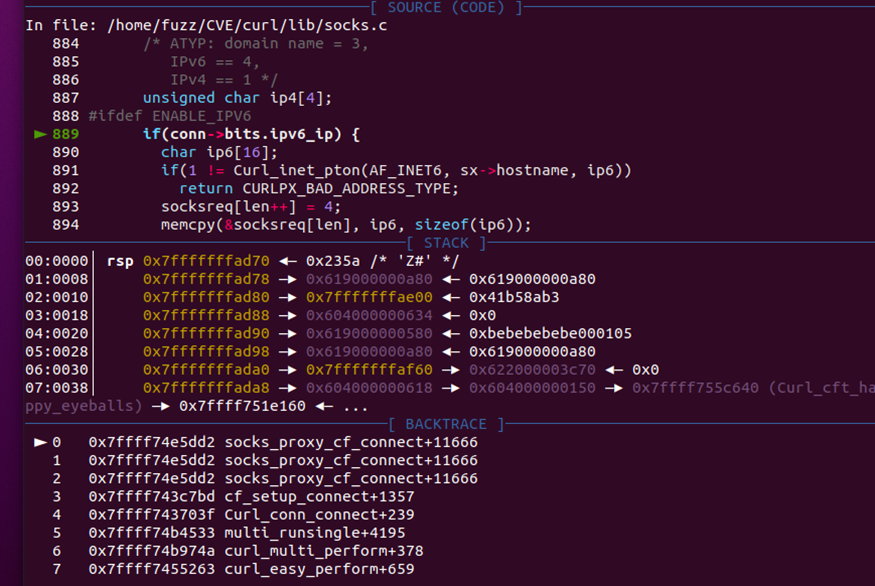Click the stack value 0x41b58ab3
The width and height of the screenshot is (875, 586).
click(514, 297)
